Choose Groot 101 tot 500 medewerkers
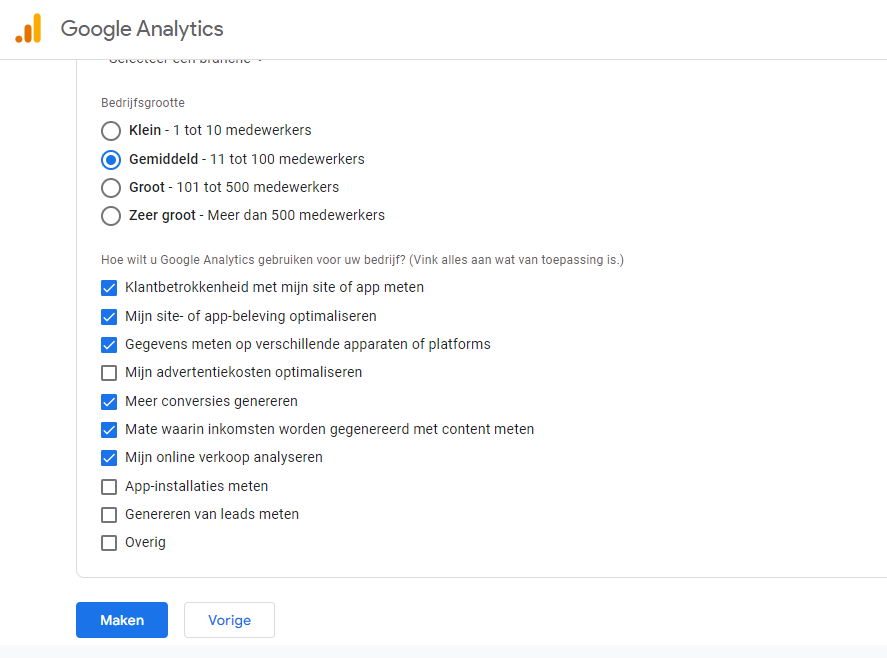887x658 pixels. click(111, 188)
